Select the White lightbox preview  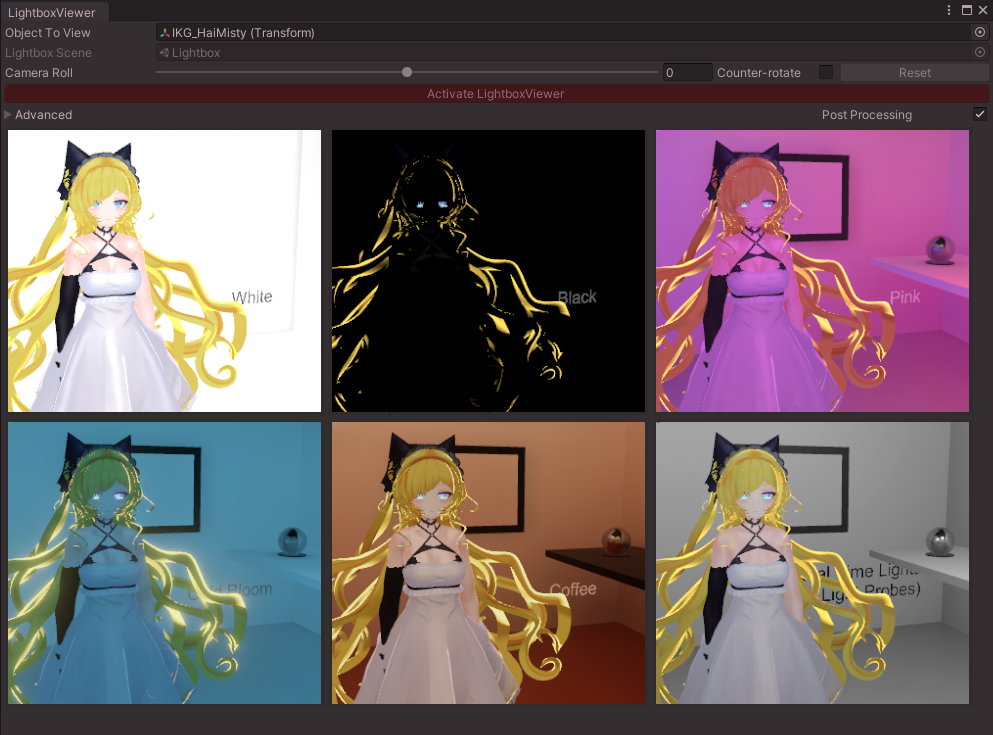point(164,270)
